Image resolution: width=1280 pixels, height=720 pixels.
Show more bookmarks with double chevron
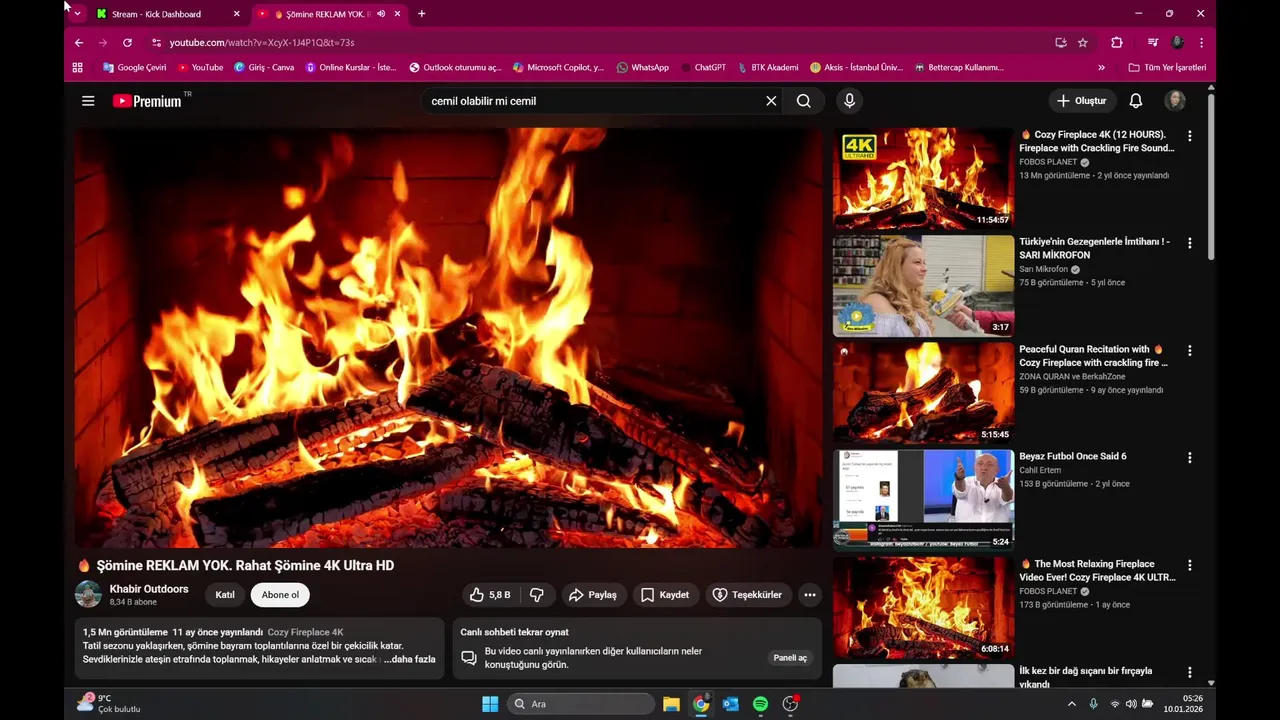click(1101, 68)
